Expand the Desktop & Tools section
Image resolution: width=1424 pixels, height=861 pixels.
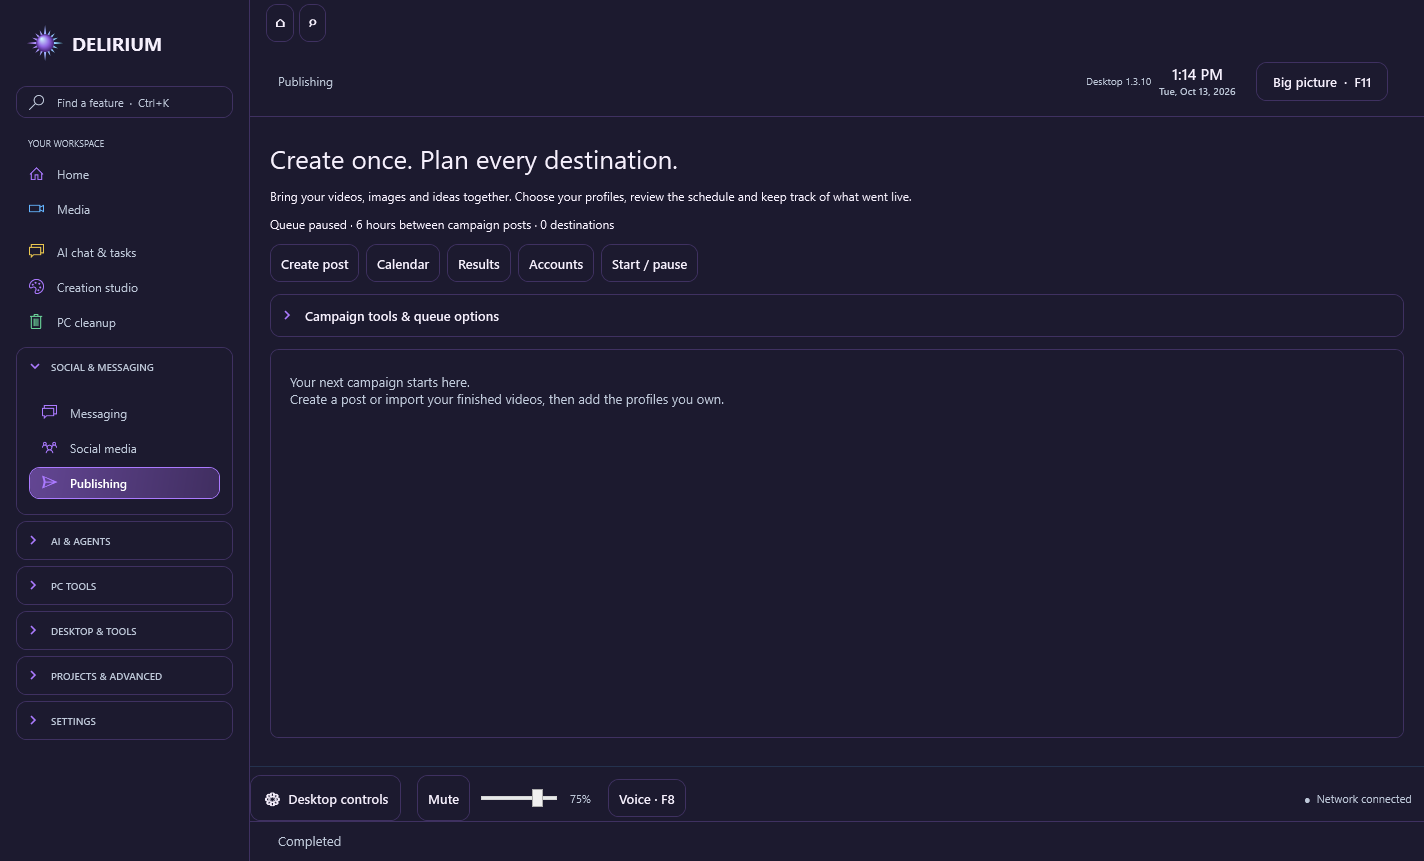tap(124, 631)
